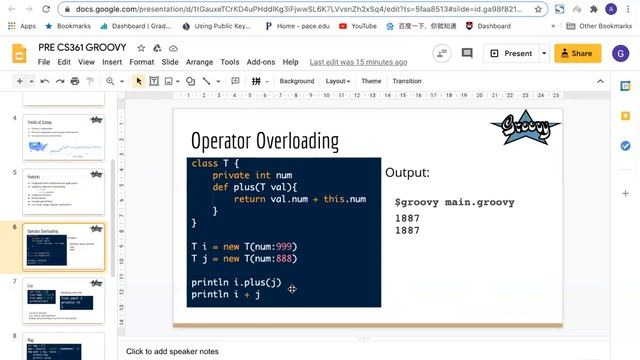Open the Apps shortcut in bookmarks bar

[x=22, y=26]
